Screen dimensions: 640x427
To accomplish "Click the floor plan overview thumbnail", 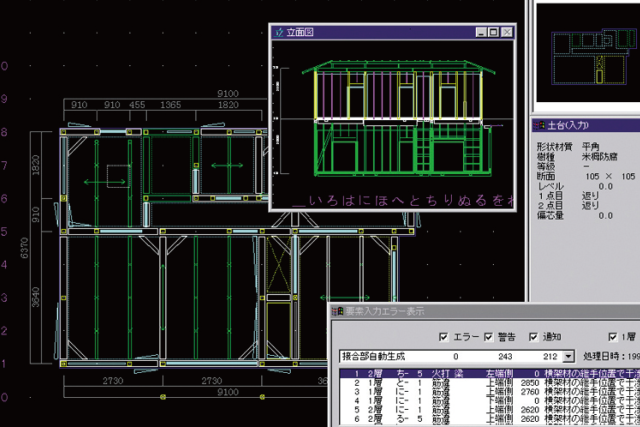I will coord(585,55).
